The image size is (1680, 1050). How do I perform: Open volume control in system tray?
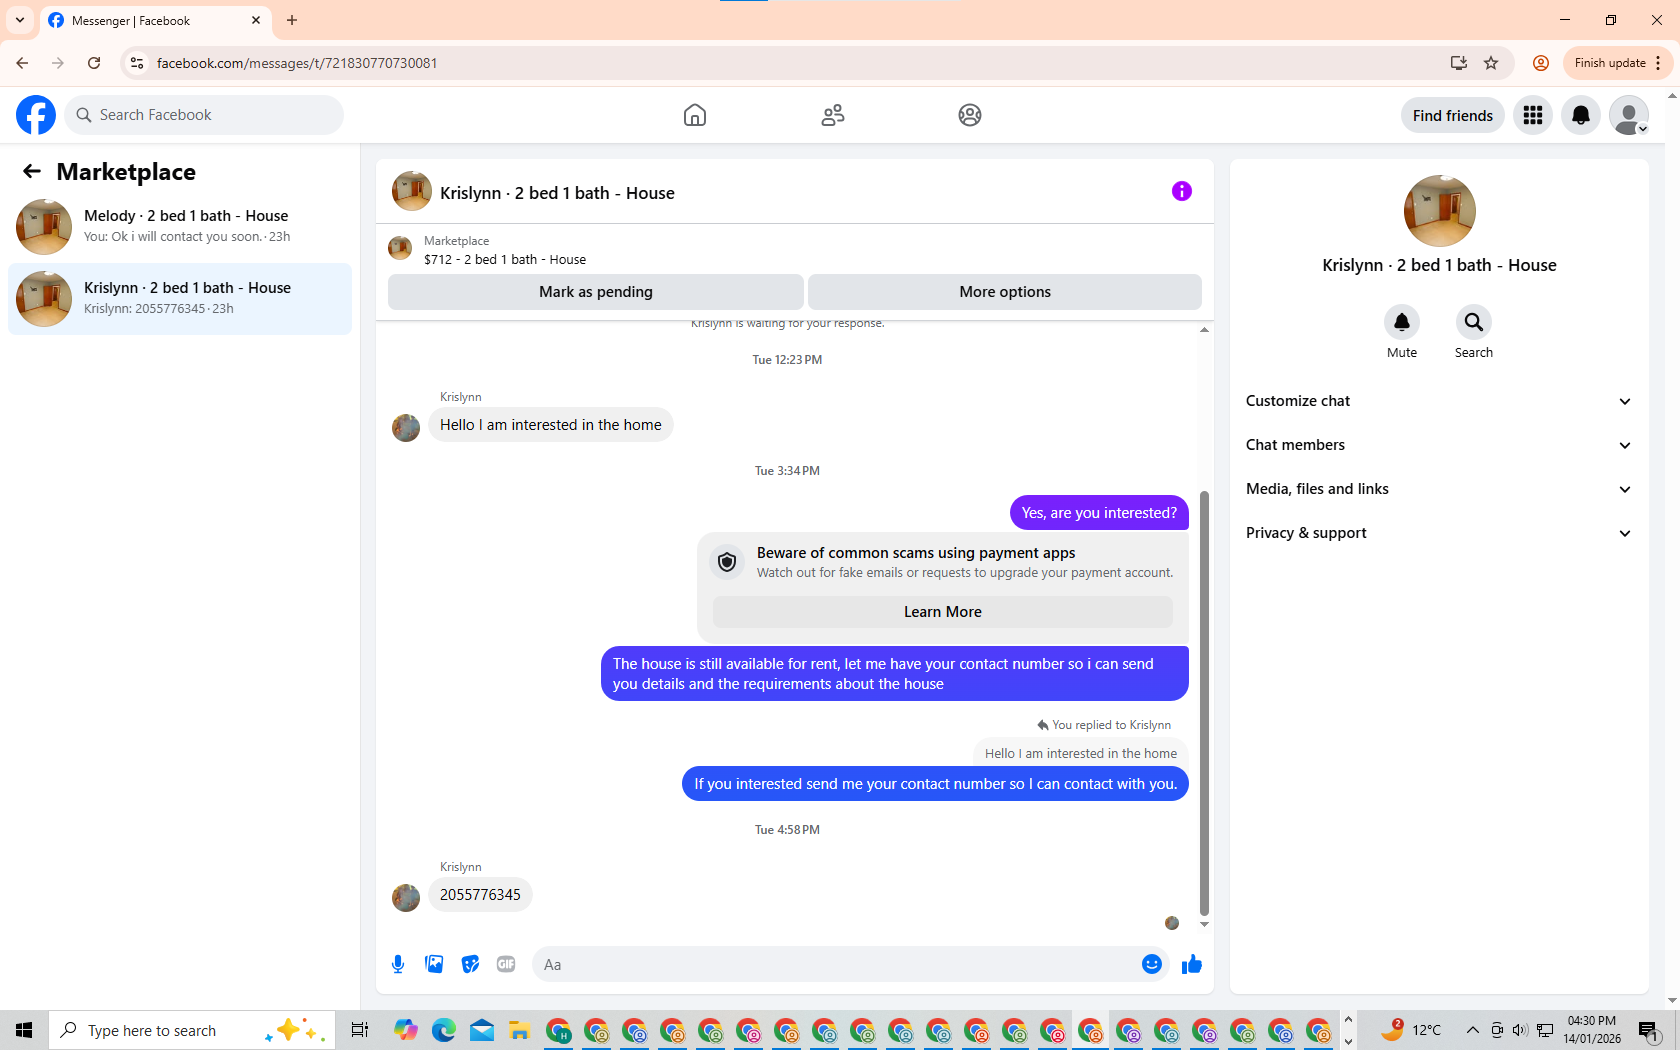pos(1520,1030)
